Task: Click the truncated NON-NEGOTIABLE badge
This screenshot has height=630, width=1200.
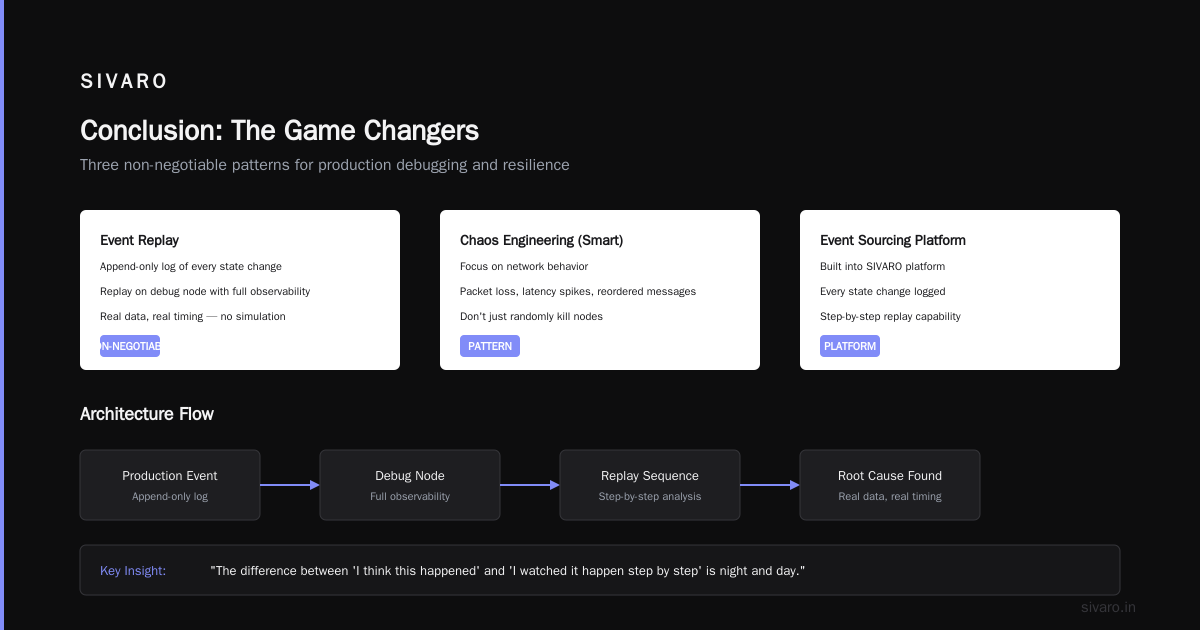Action: [x=130, y=346]
